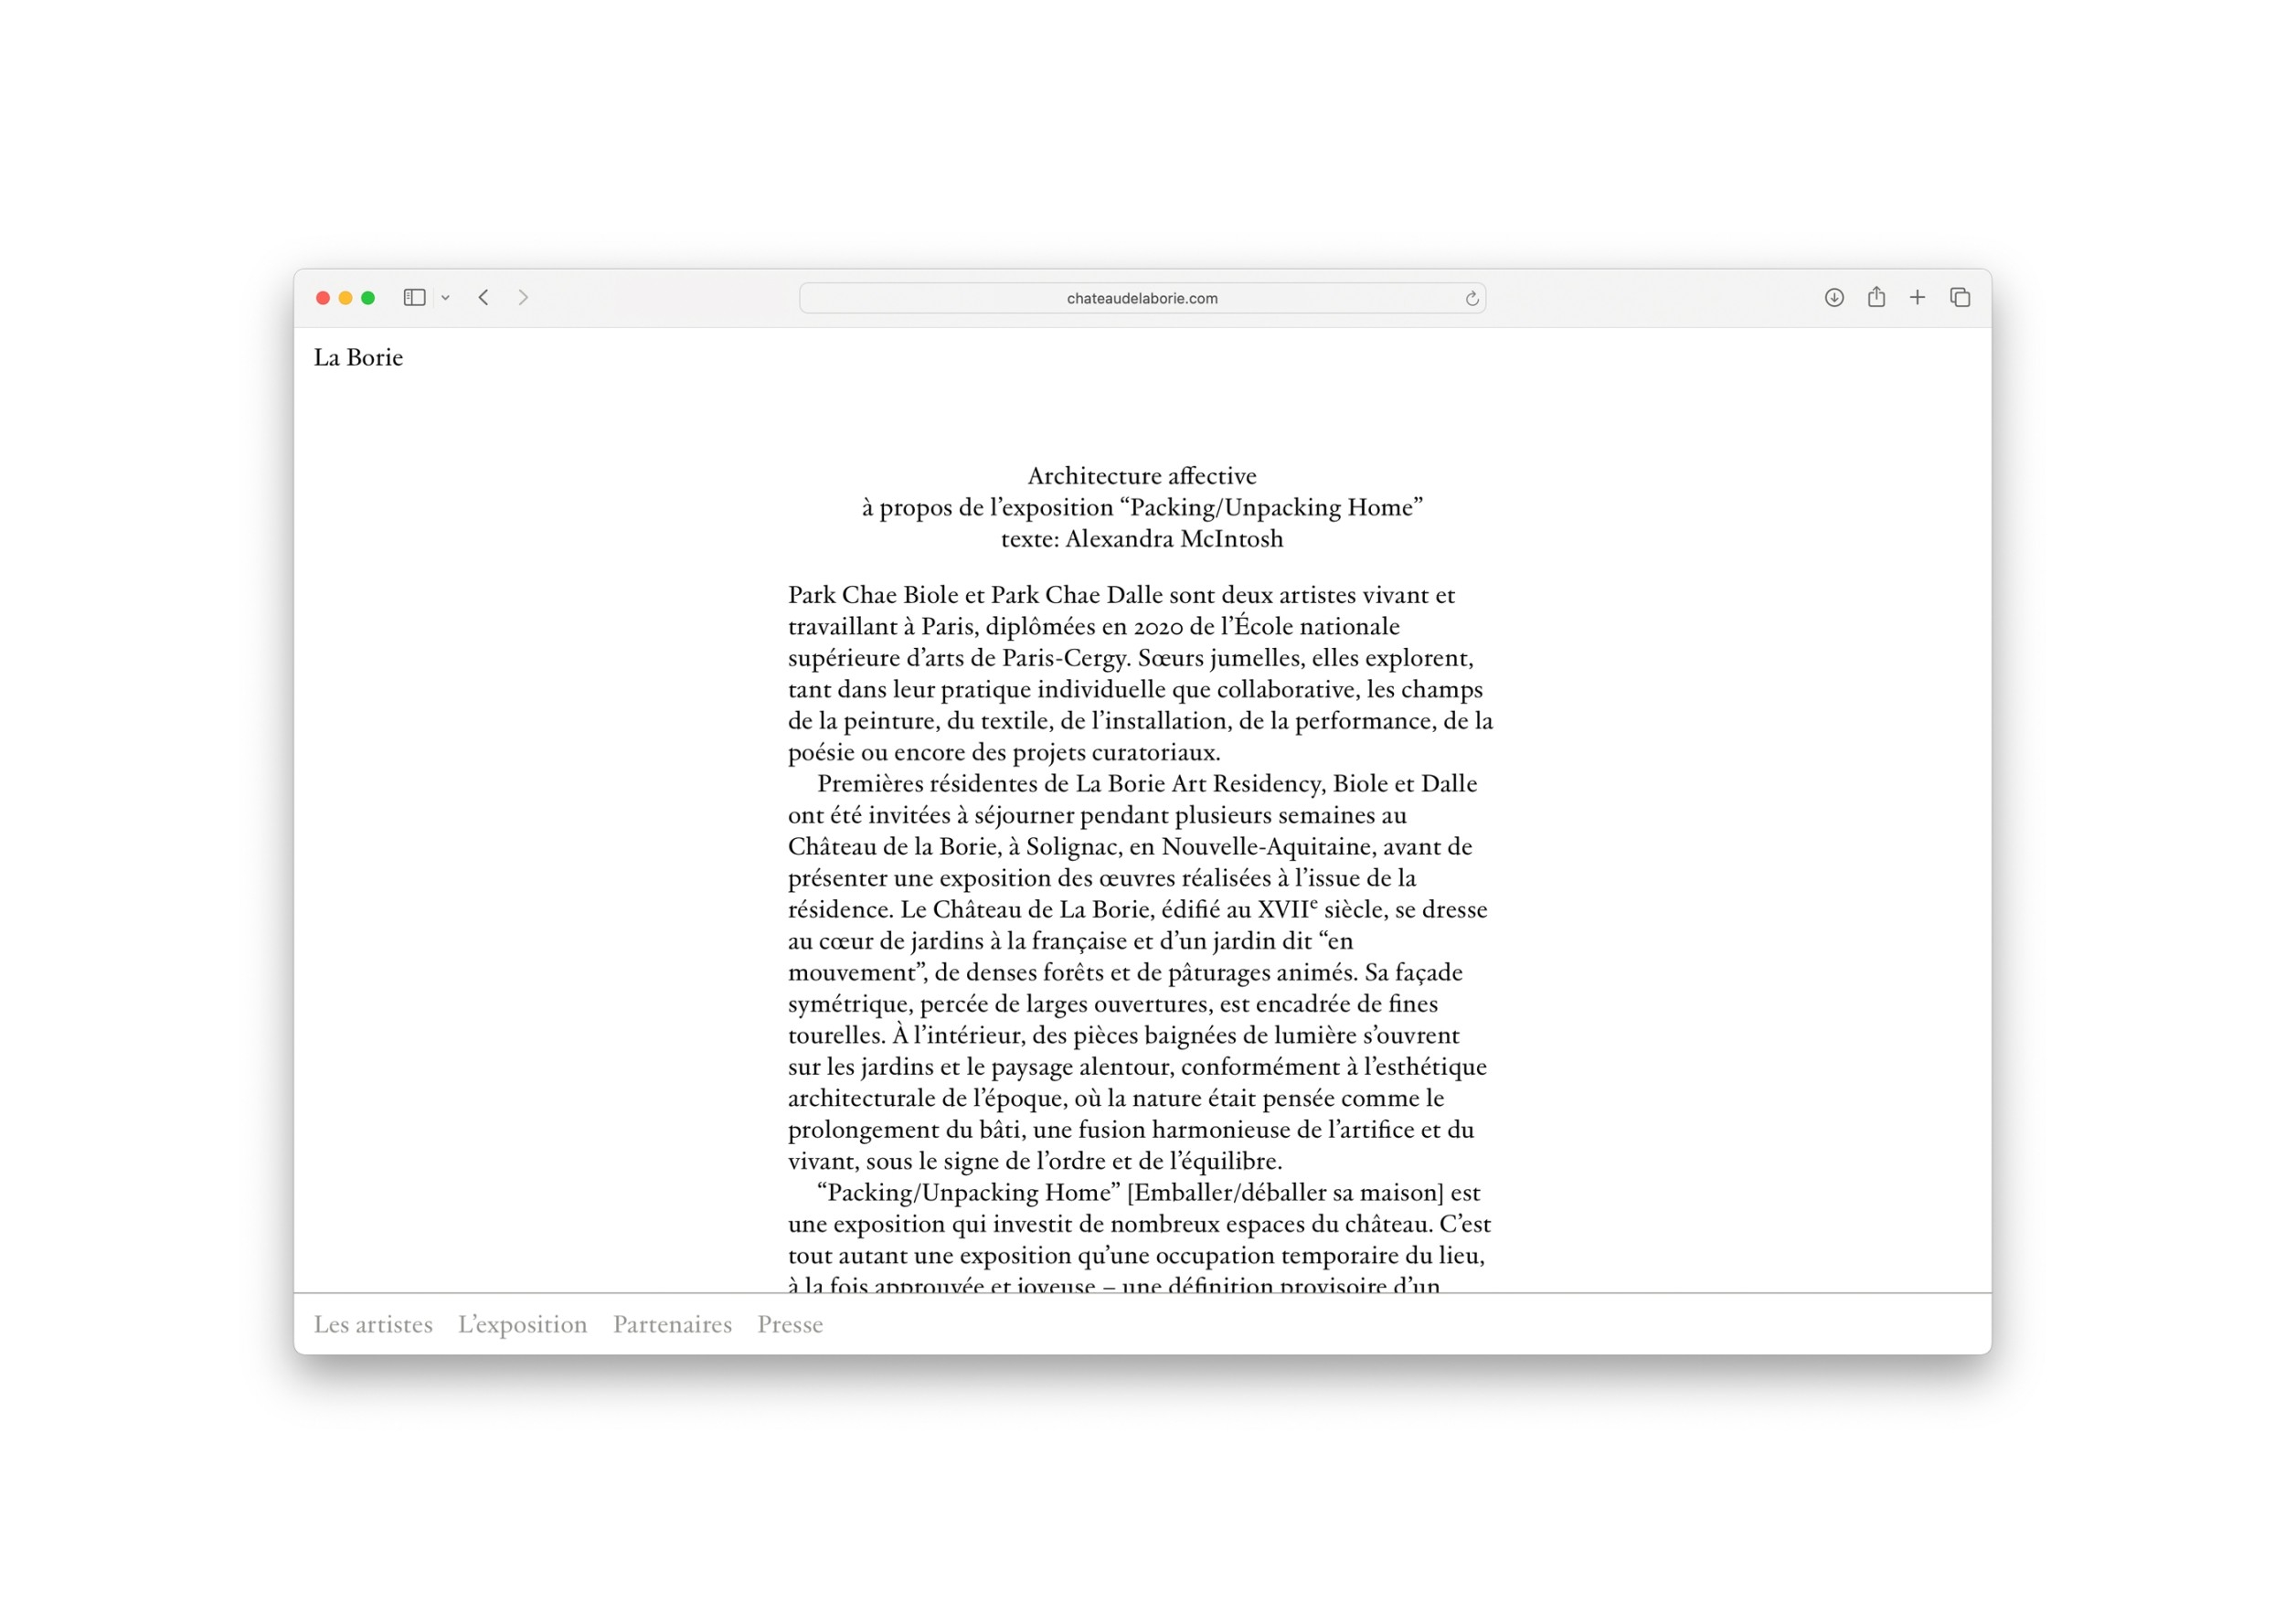This screenshot has height=1624, width=2285.
Task: Click the La Borie site title link
Action: point(358,358)
